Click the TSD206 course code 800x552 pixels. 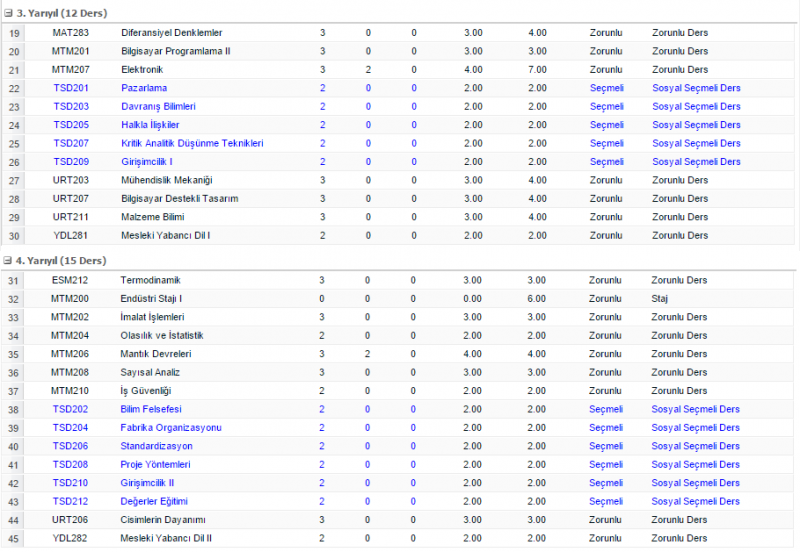tap(71, 446)
